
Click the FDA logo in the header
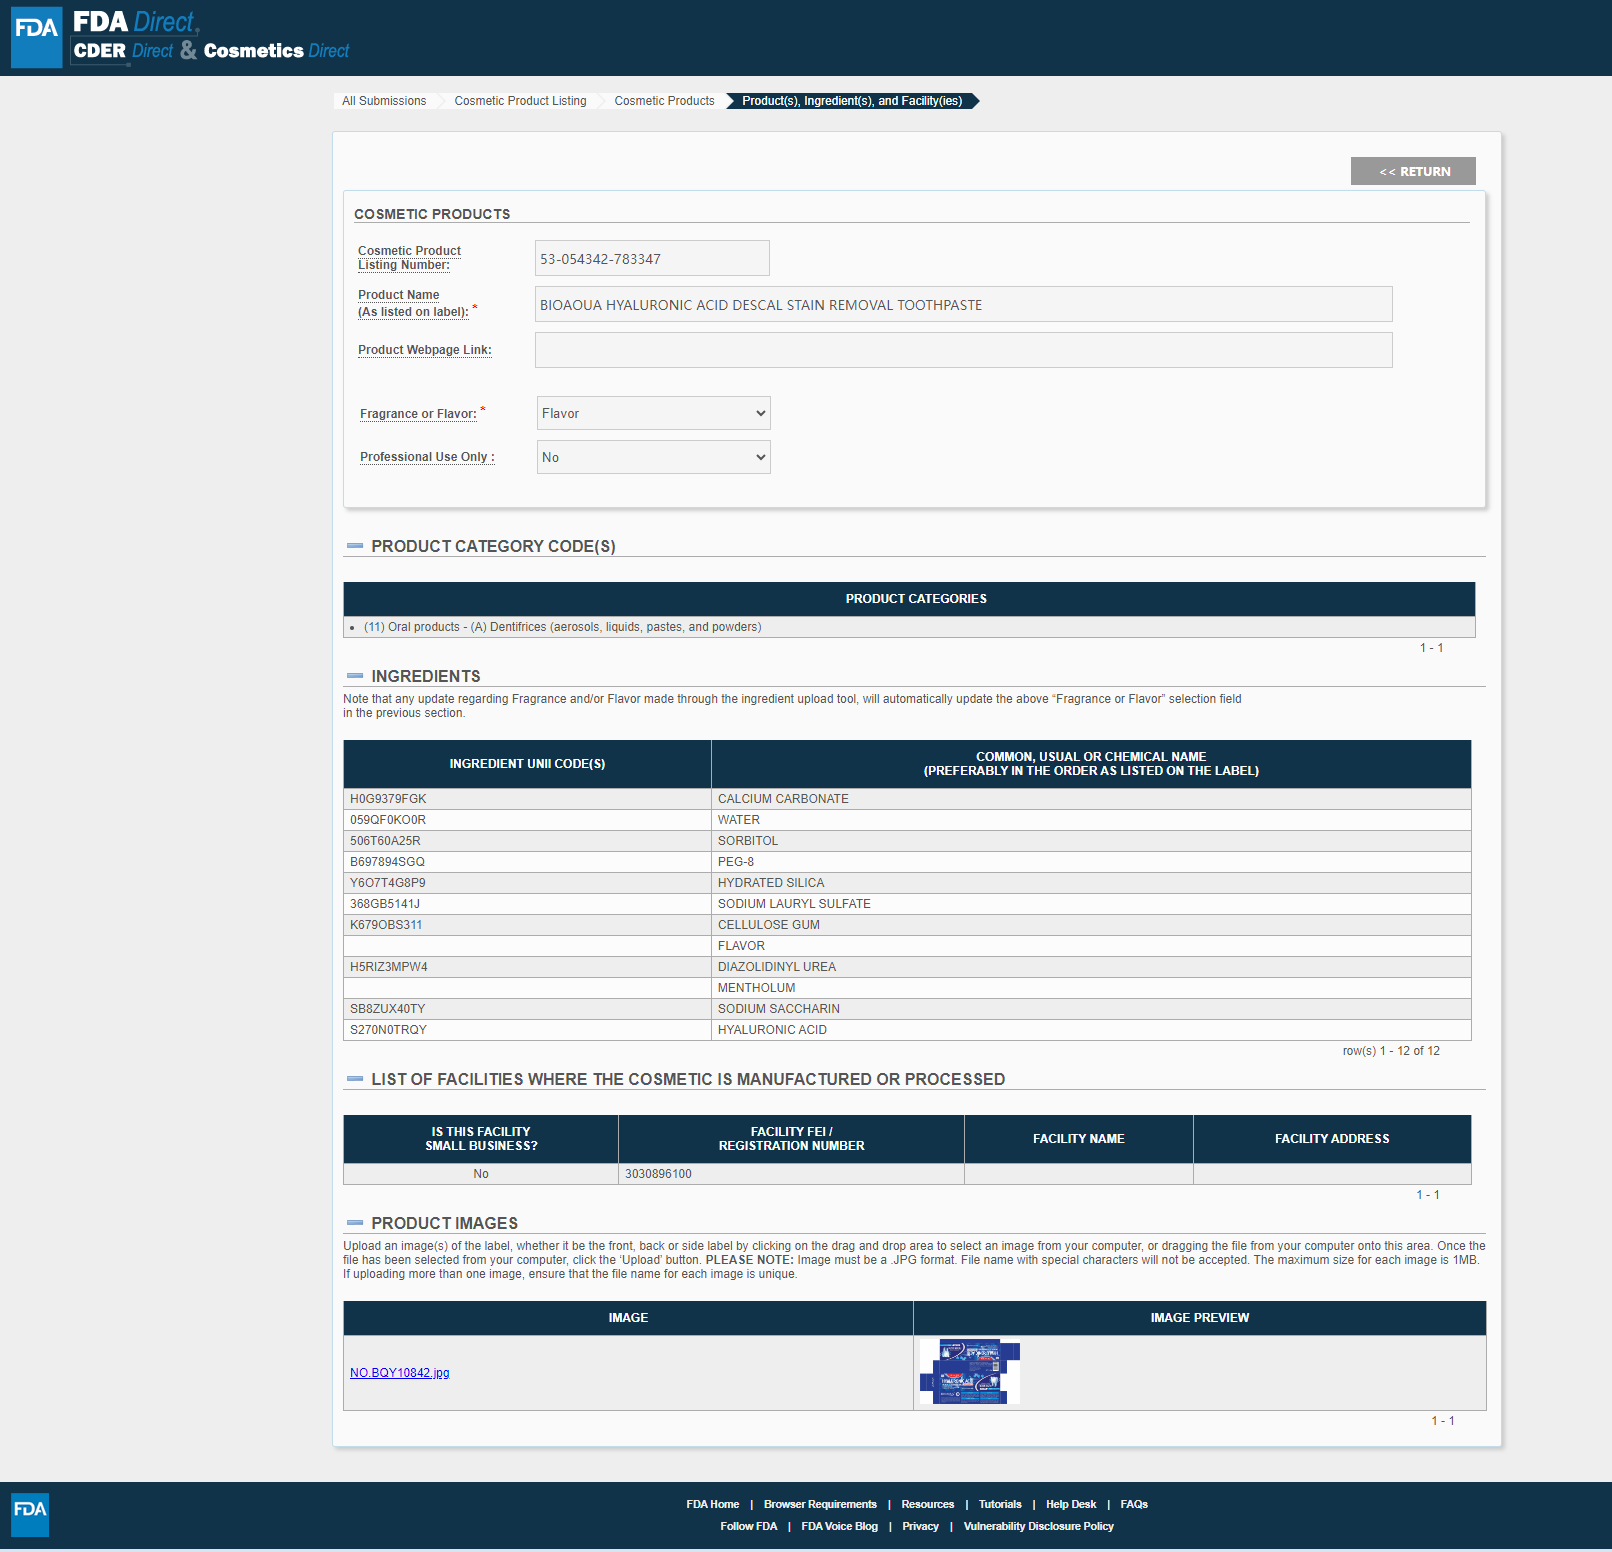click(x=36, y=37)
